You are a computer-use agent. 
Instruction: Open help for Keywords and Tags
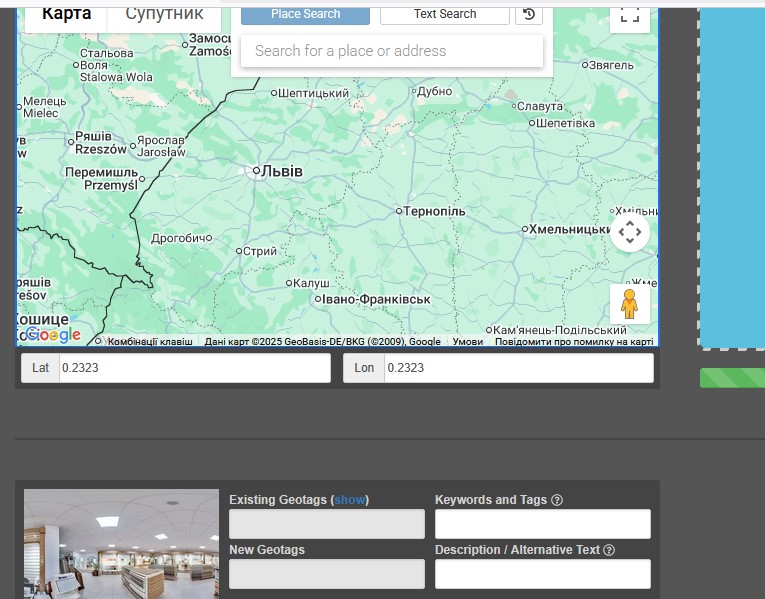tap(557, 500)
